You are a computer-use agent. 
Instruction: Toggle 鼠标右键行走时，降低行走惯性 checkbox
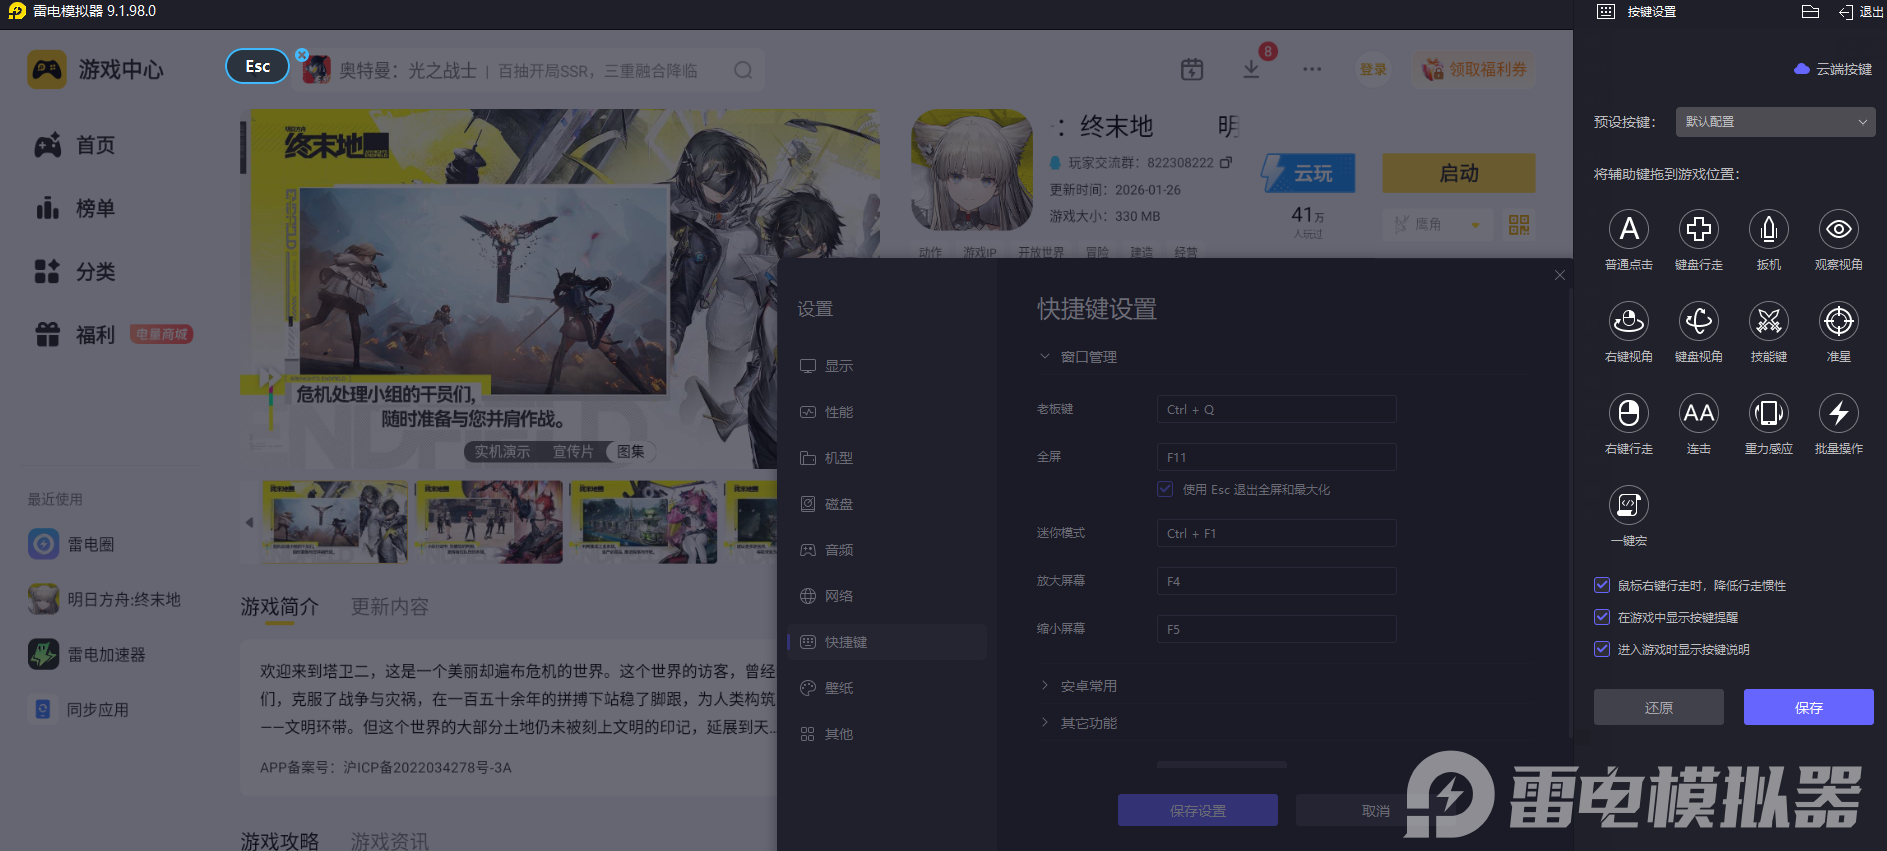point(1602,585)
